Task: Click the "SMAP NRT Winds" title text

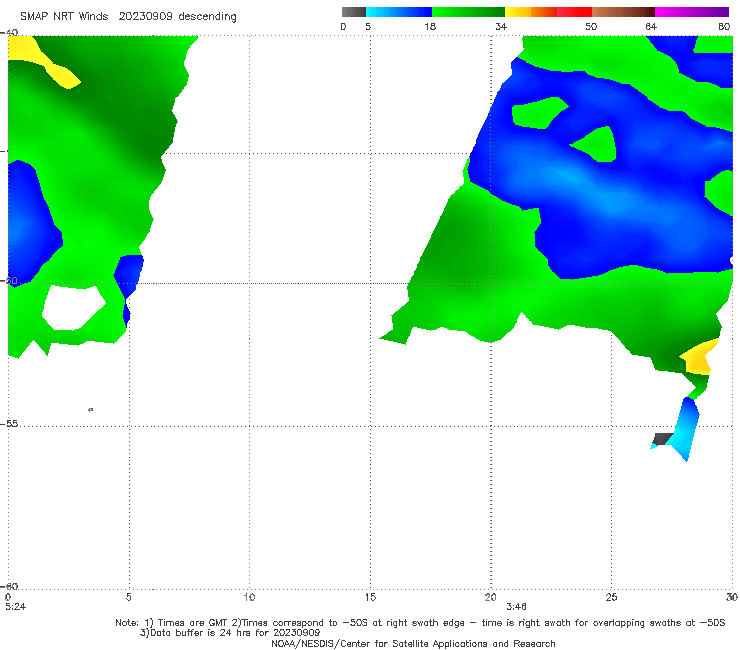Action: pyautogui.click(x=64, y=17)
